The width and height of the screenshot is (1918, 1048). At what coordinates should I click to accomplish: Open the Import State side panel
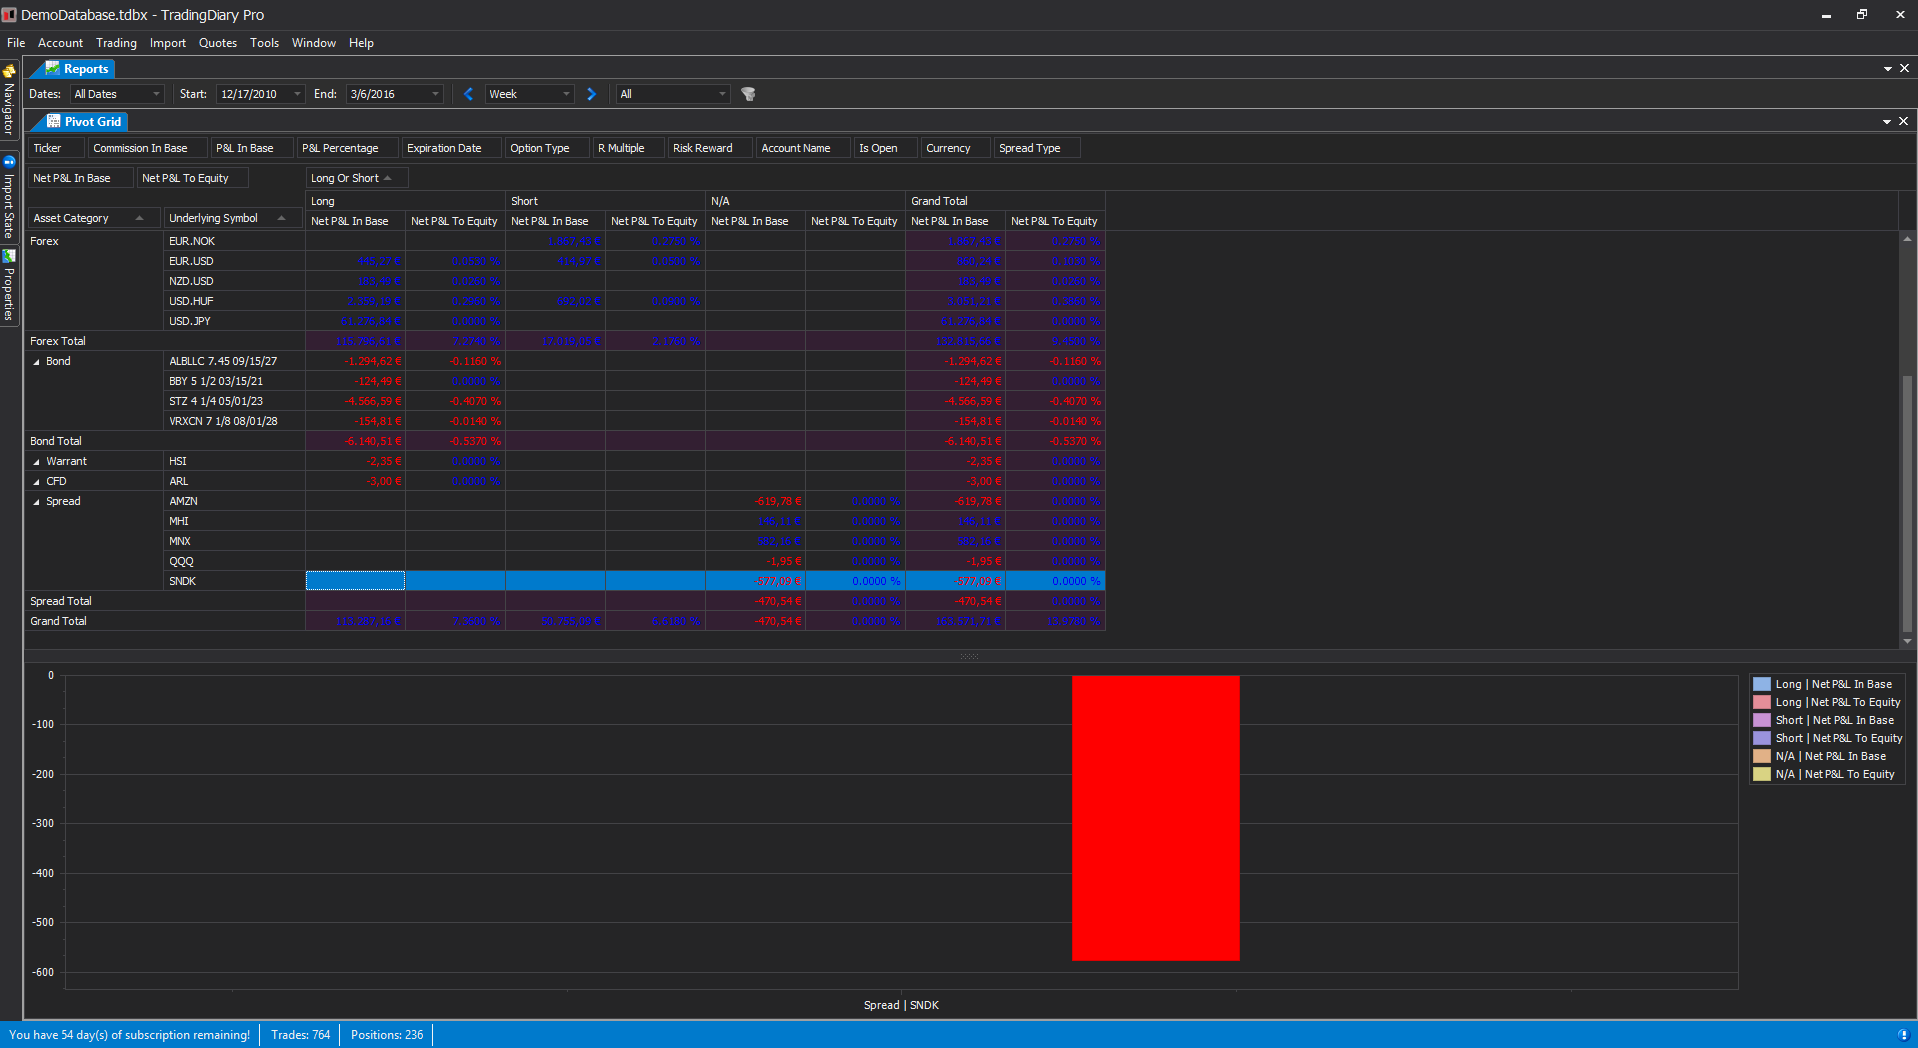9,197
